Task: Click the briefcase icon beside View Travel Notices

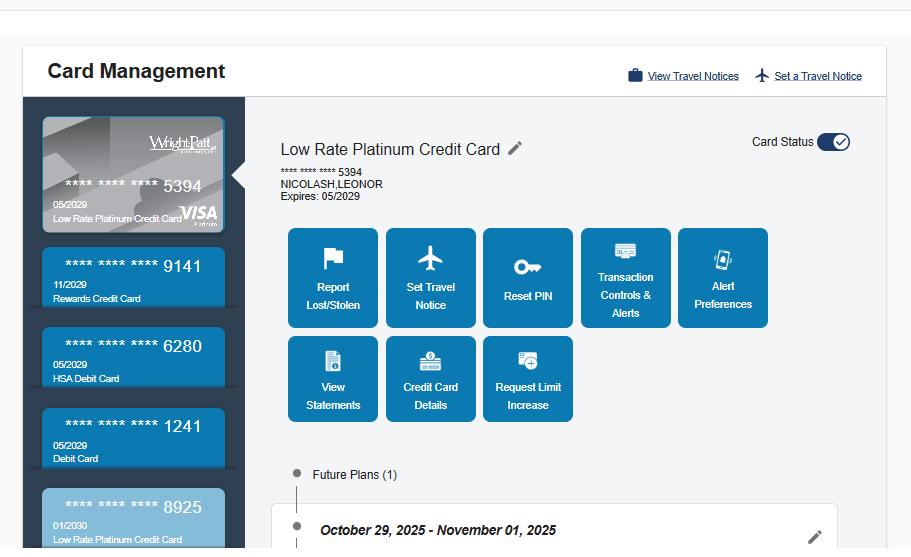Action: (x=635, y=76)
